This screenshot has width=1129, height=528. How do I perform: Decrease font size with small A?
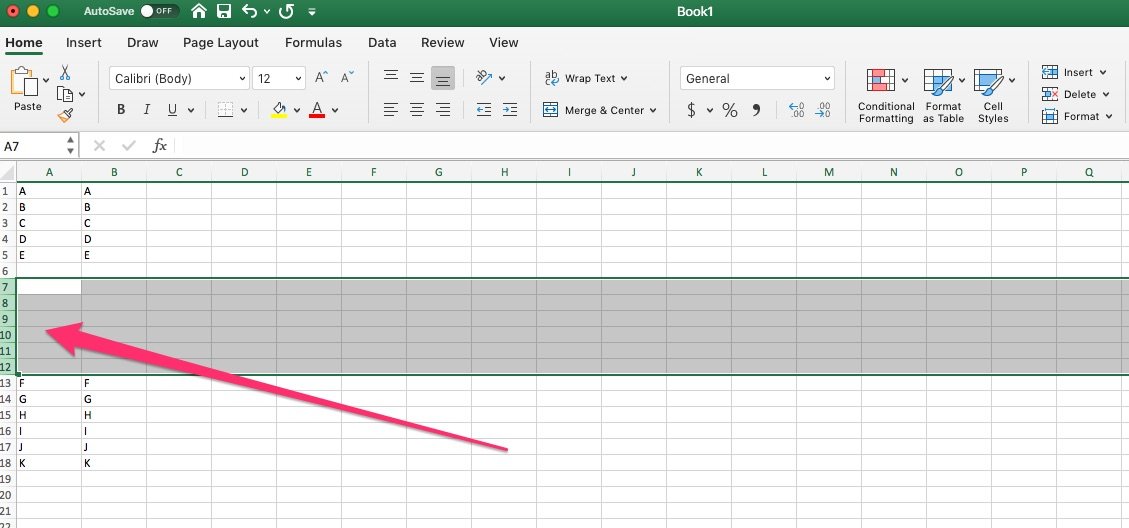[x=347, y=78]
